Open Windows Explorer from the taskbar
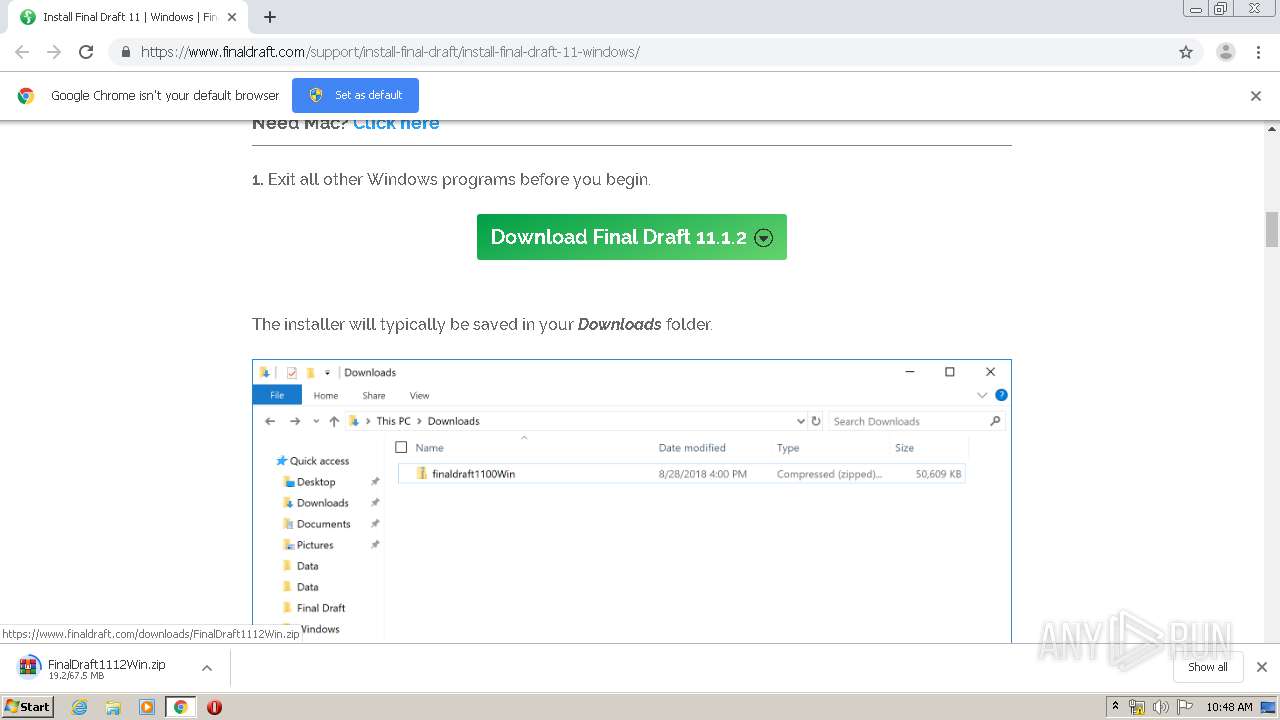The width and height of the screenshot is (1280, 720). click(113, 707)
